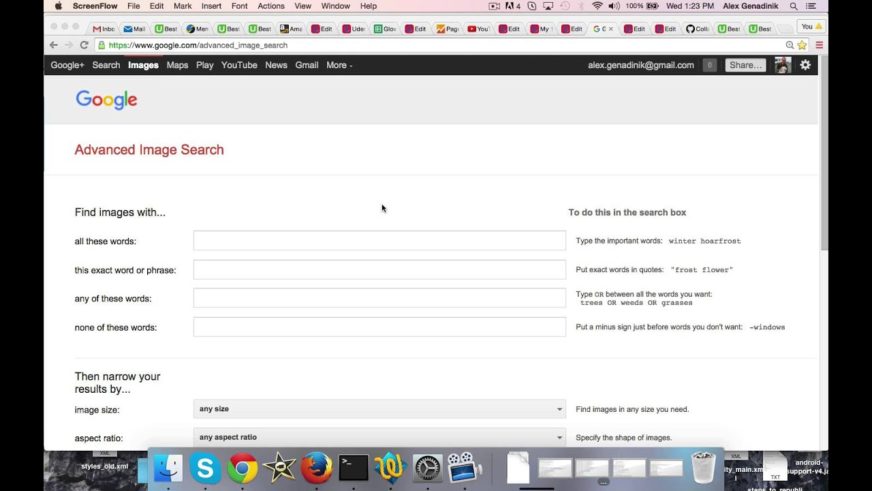Open YouTube from the Google bar
Viewport: 872px width, 491px height.
239,65
